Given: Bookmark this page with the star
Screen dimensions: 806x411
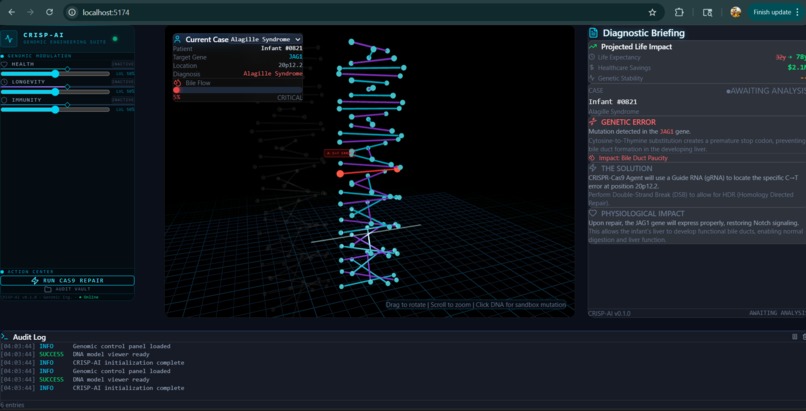Looking at the screenshot, I should (x=652, y=12).
